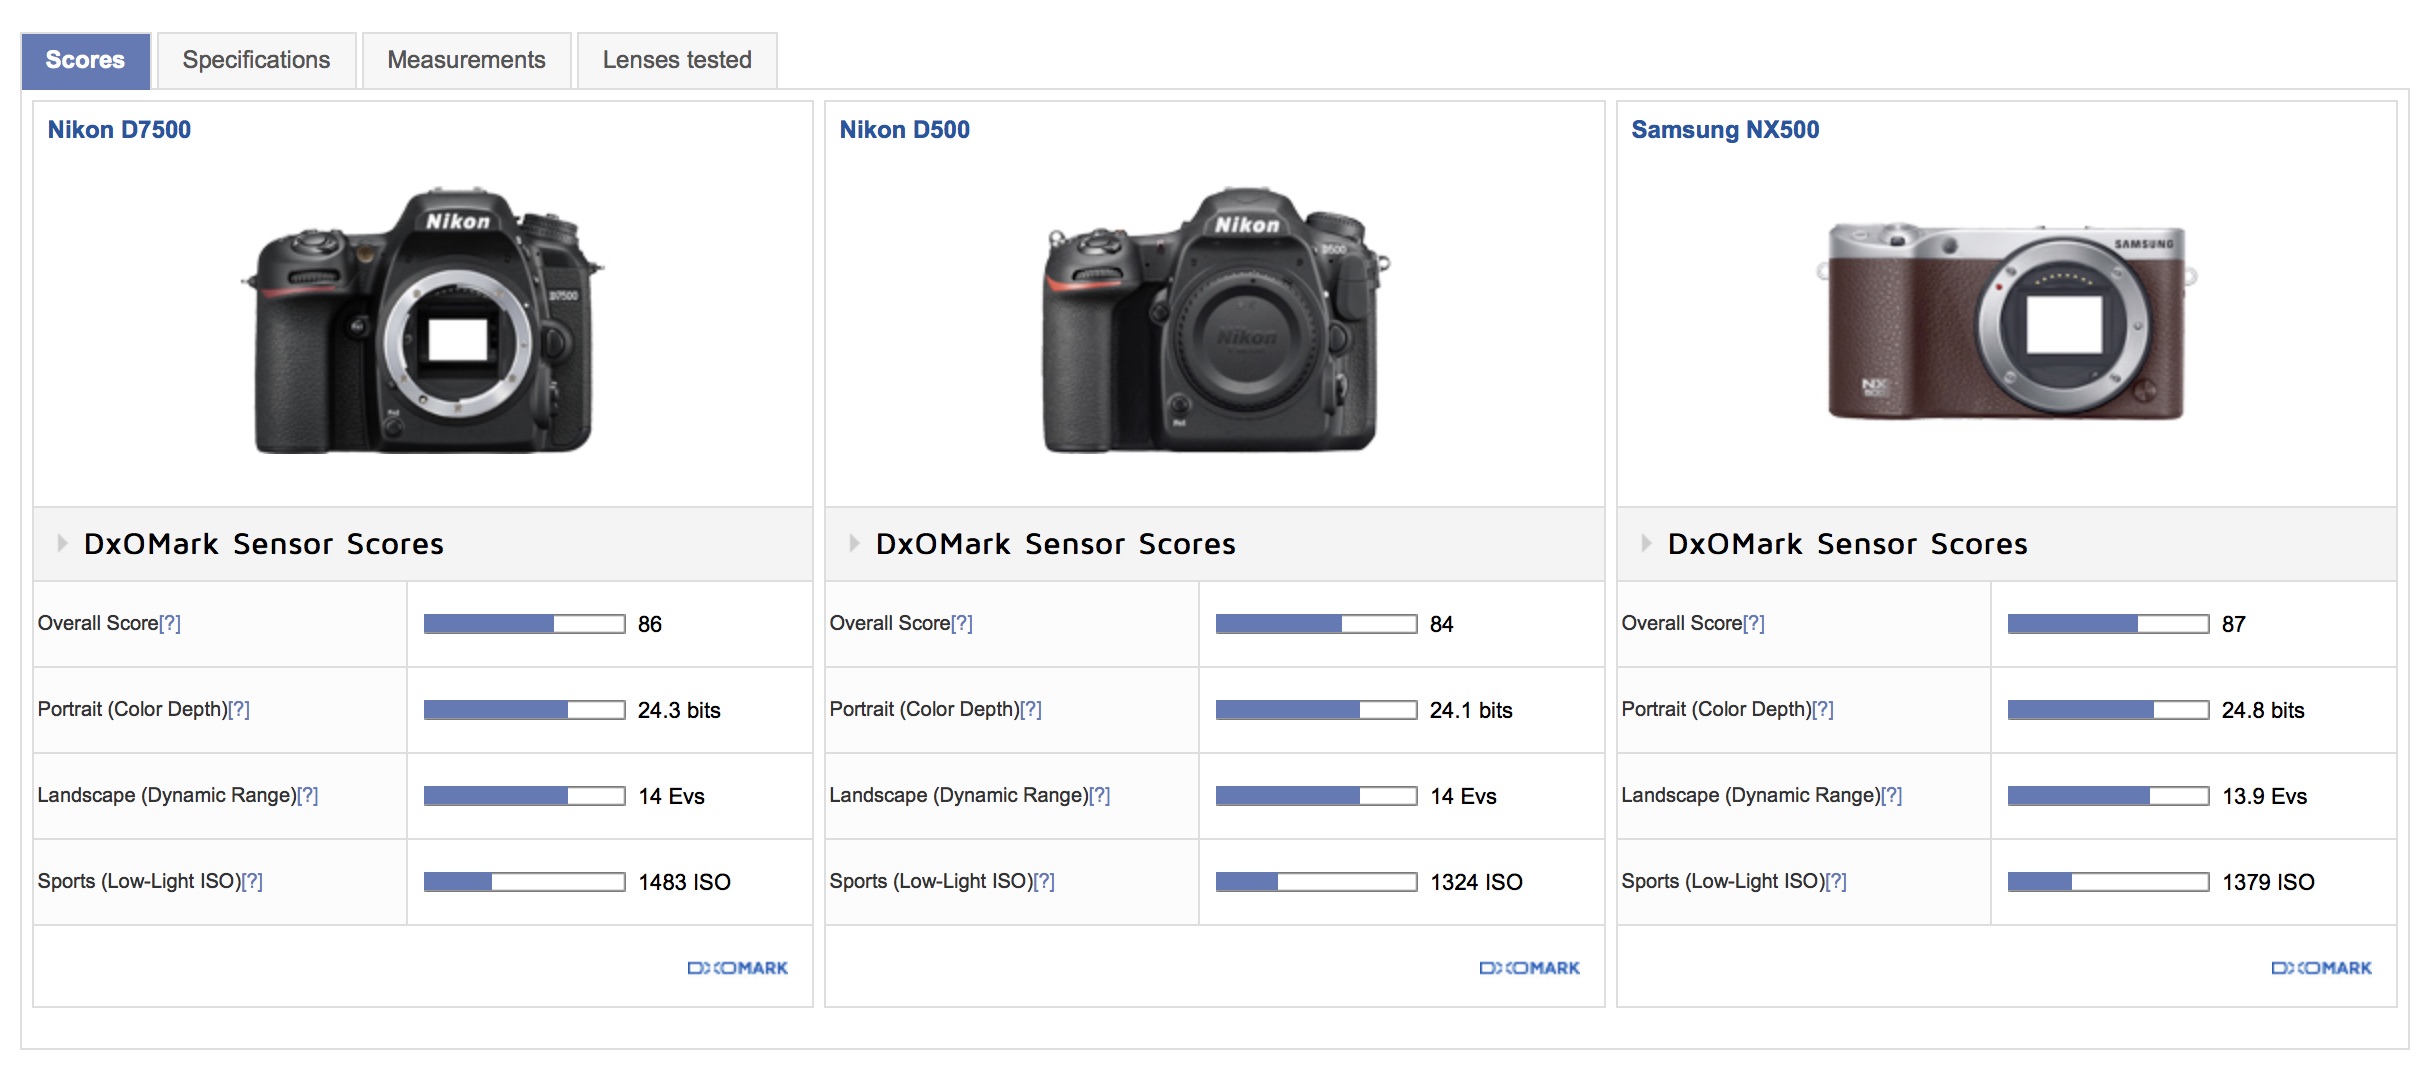Open Sports Low-Light ISO help [?] for Samsung NX500
The width and height of the screenshot is (2420, 1066).
click(1836, 881)
